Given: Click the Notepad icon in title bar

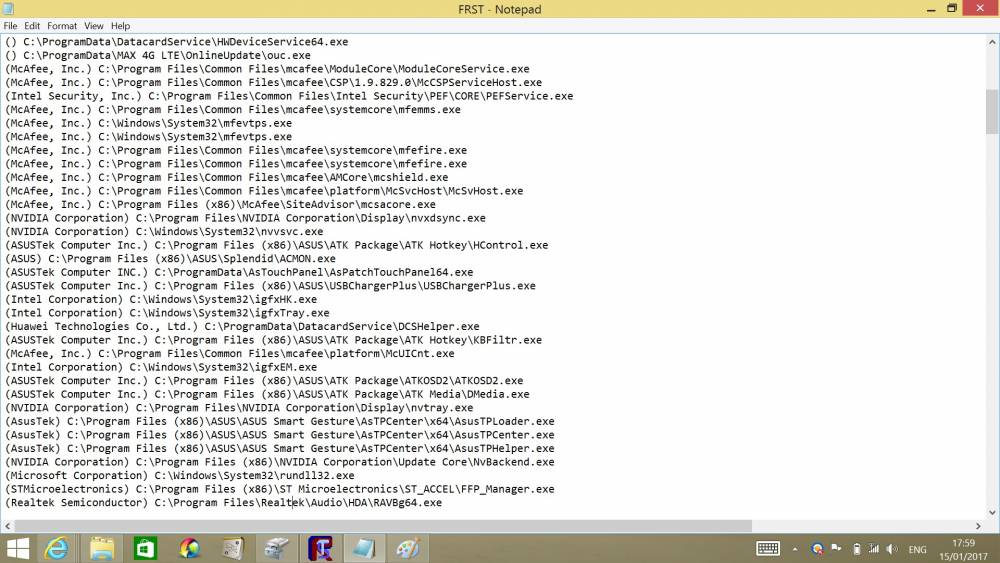Looking at the screenshot, I should pos(8,9).
